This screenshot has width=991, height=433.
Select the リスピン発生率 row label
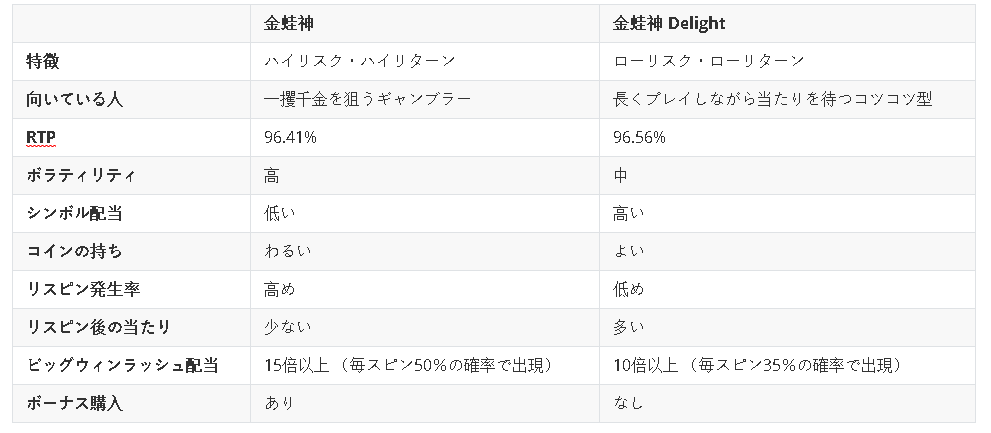pos(82,289)
